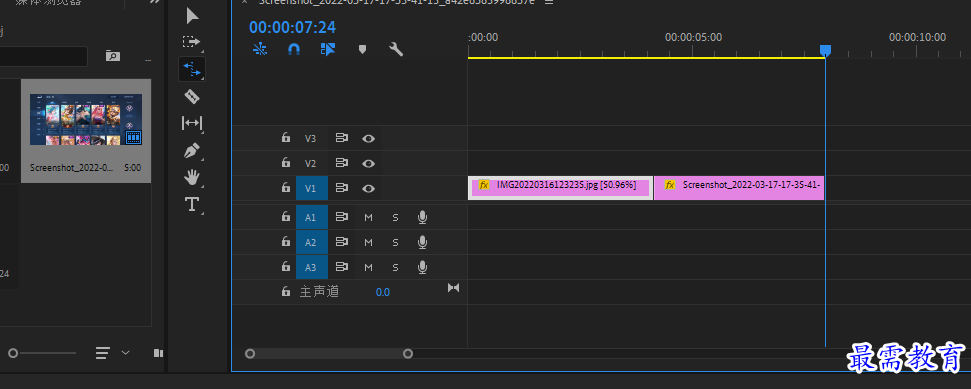
Task: Select the Screenshot_2022-03-17 clip on V1
Action: tap(739, 188)
